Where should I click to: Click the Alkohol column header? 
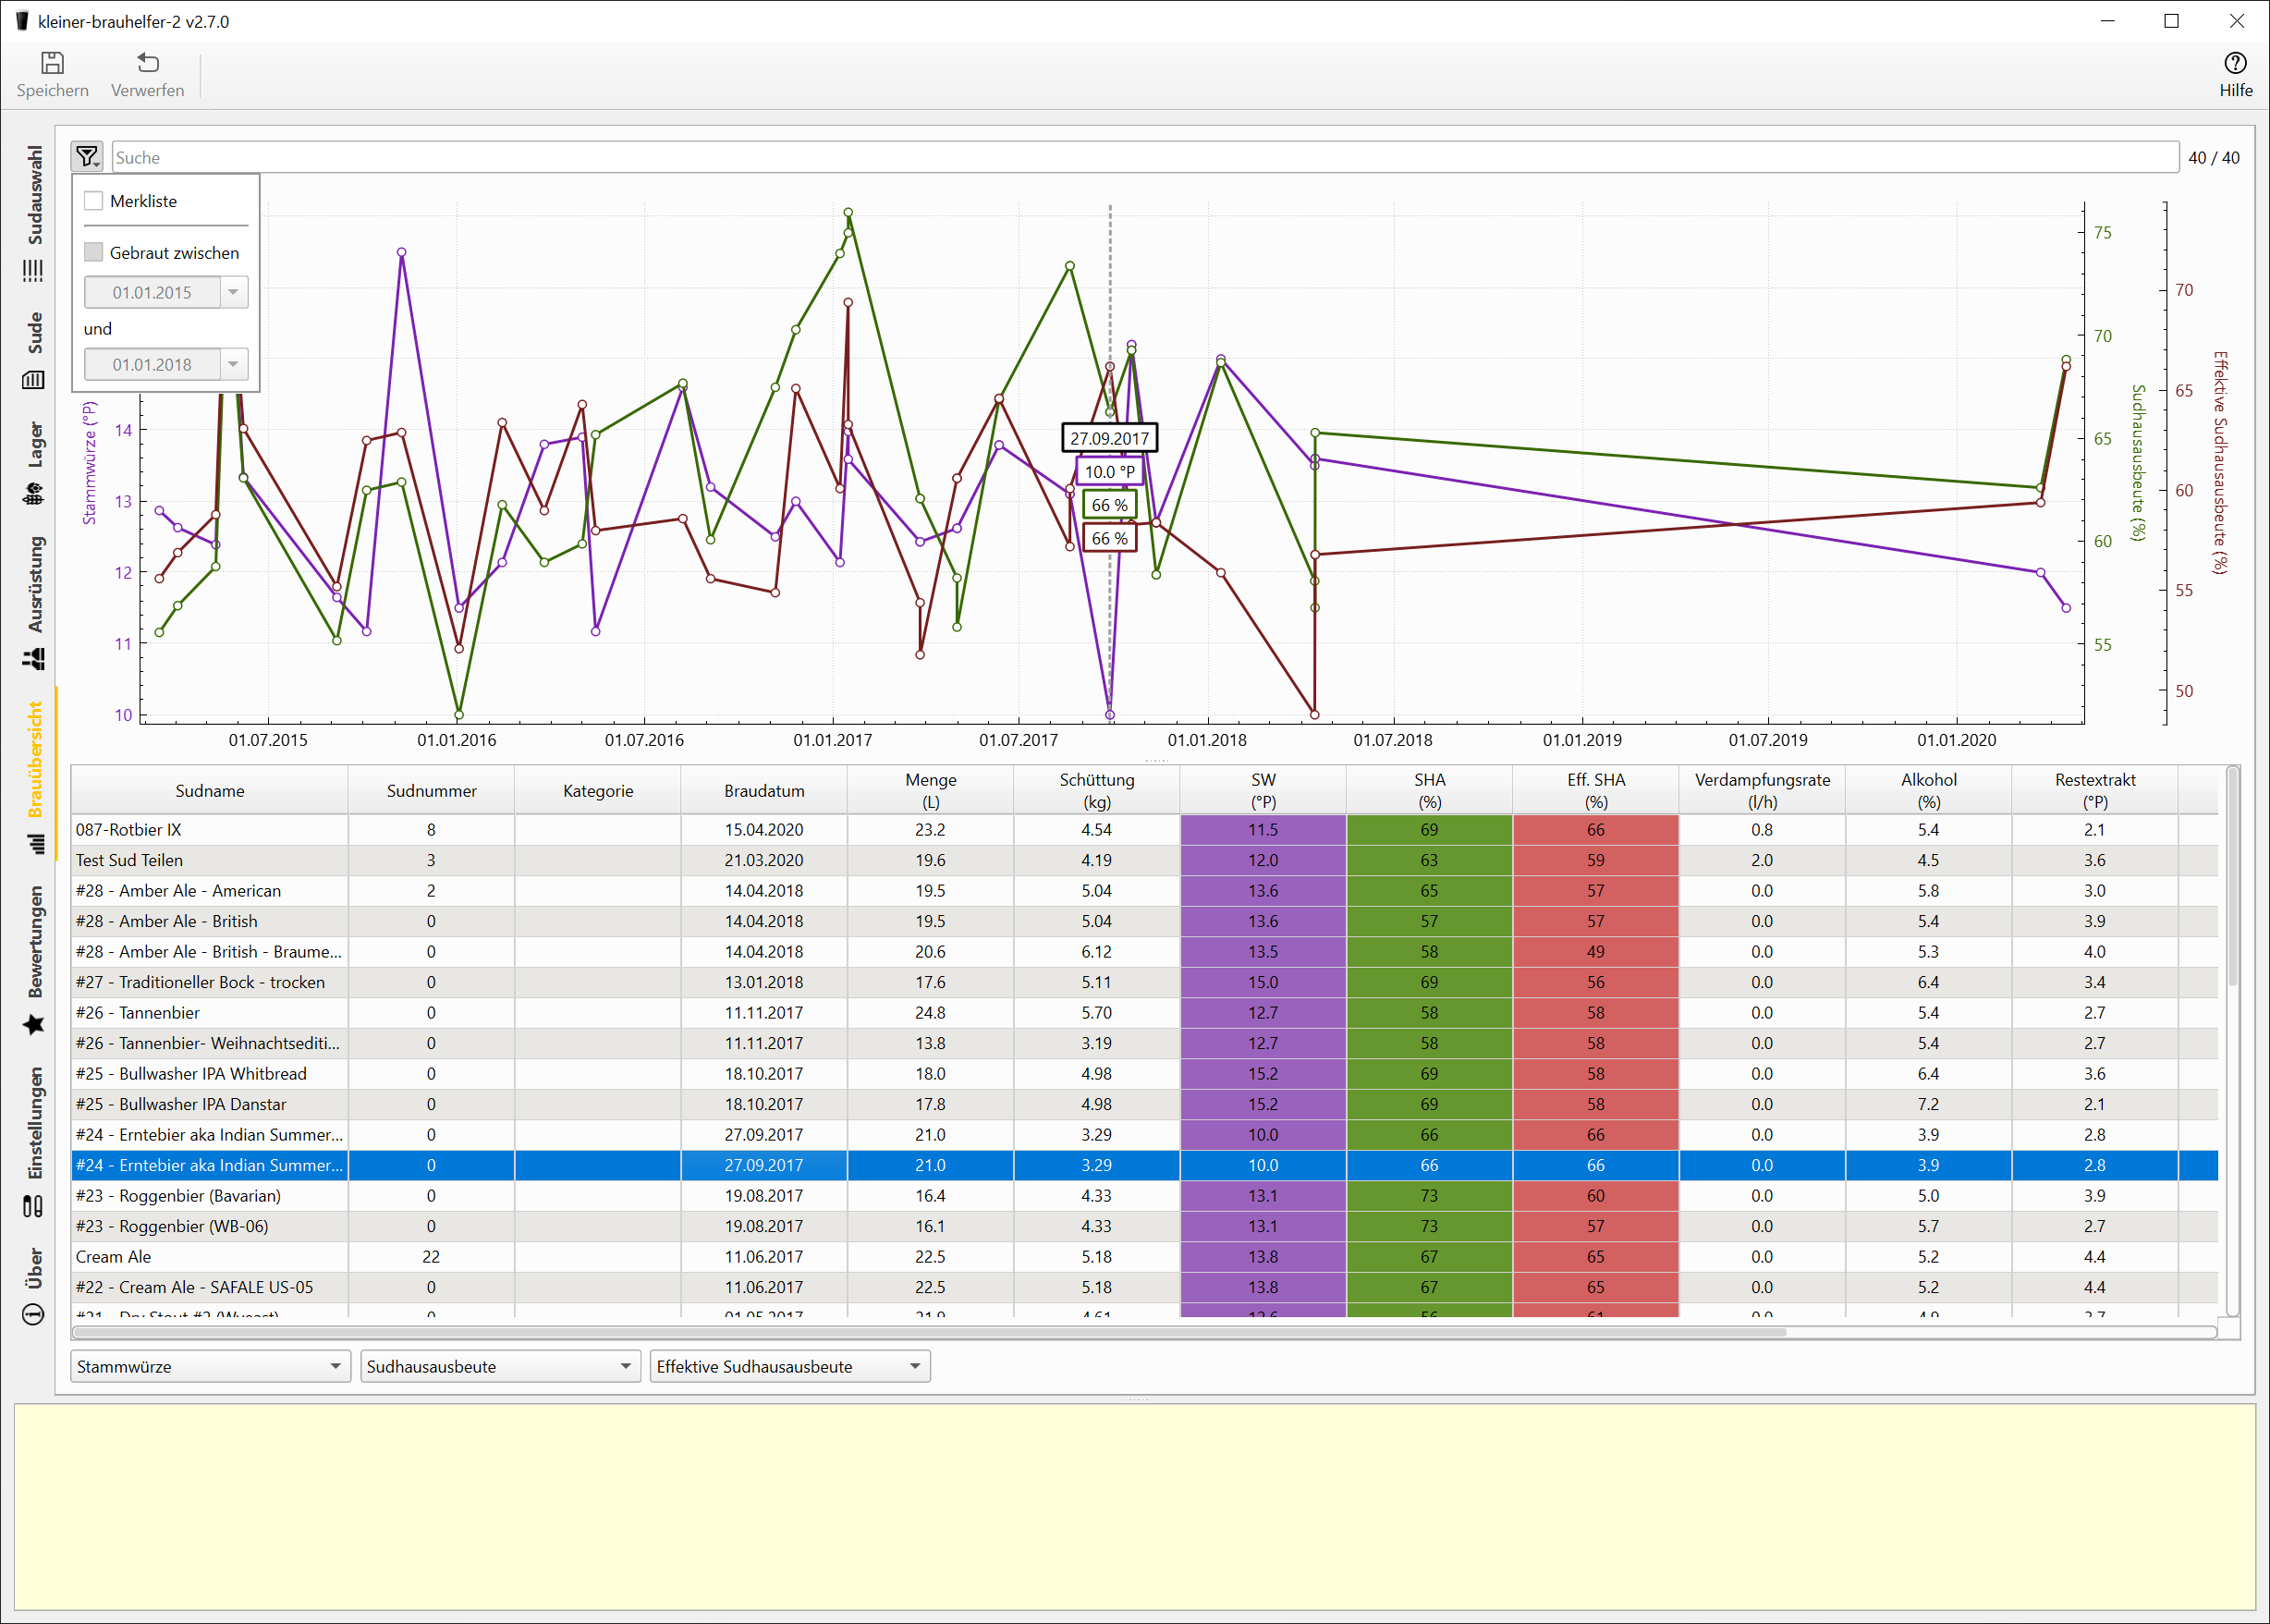[1928, 791]
